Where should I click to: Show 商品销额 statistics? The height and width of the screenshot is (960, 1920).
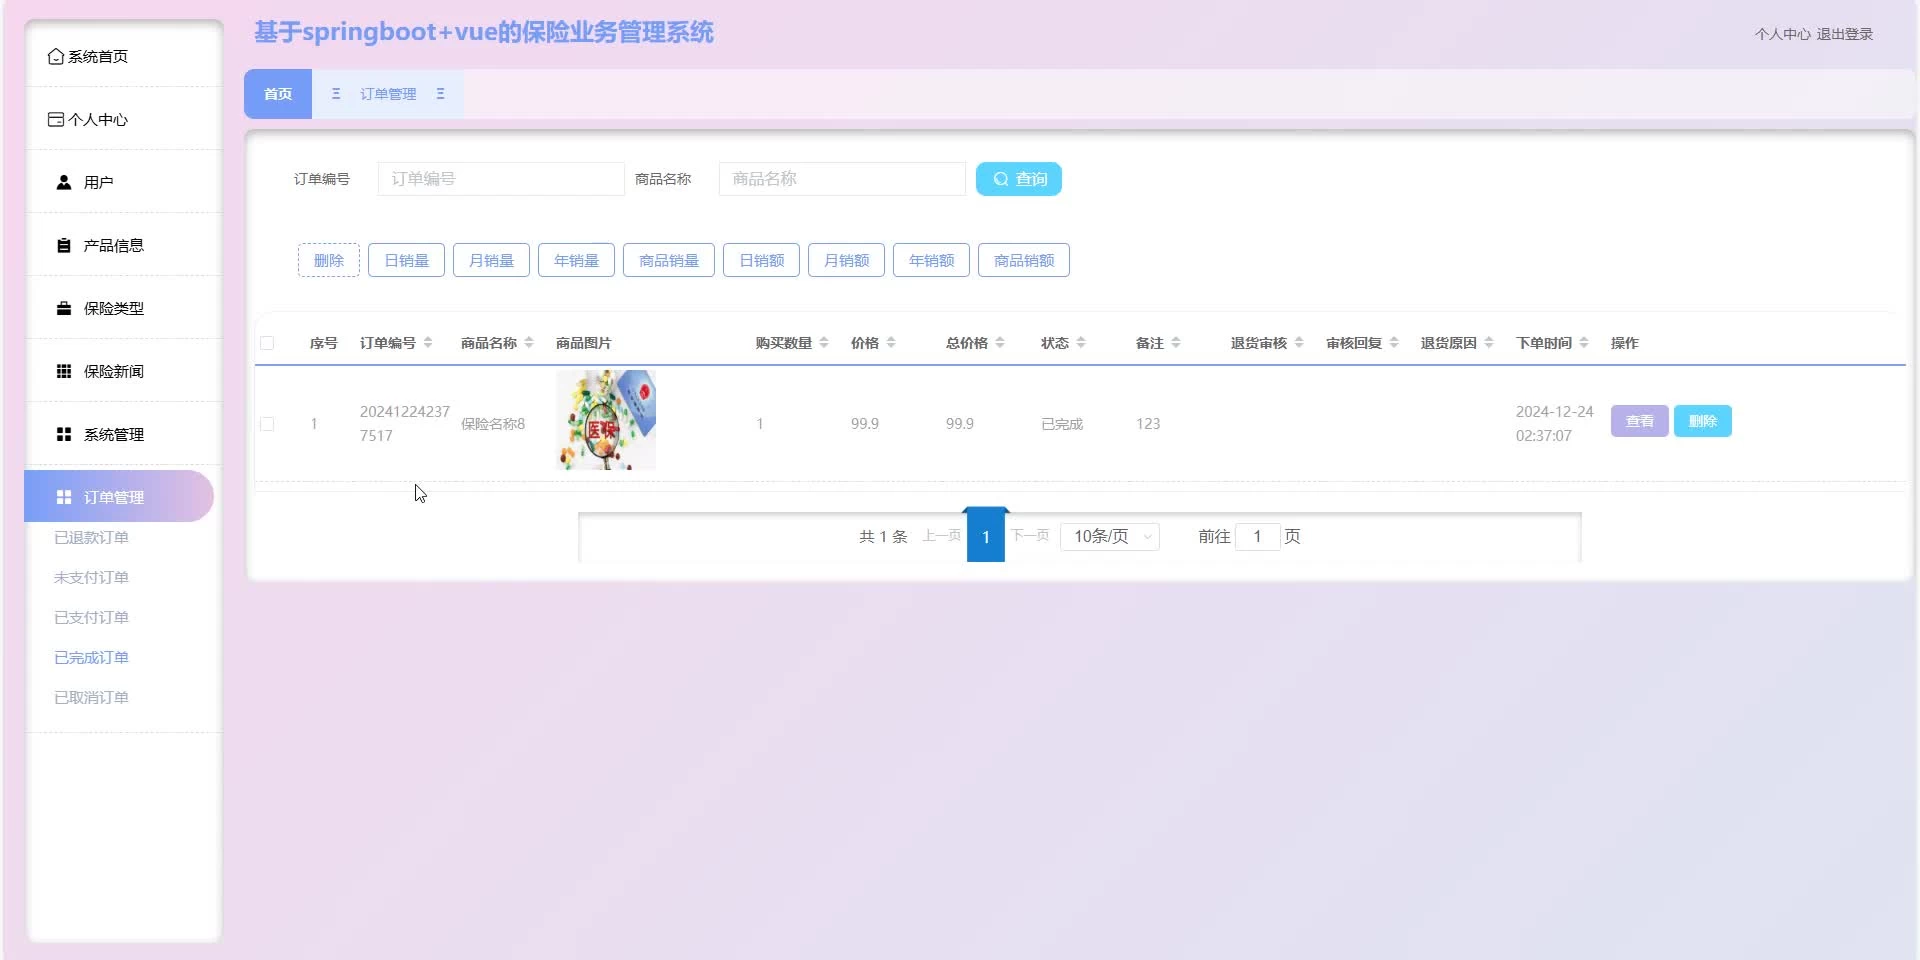[x=1024, y=260]
